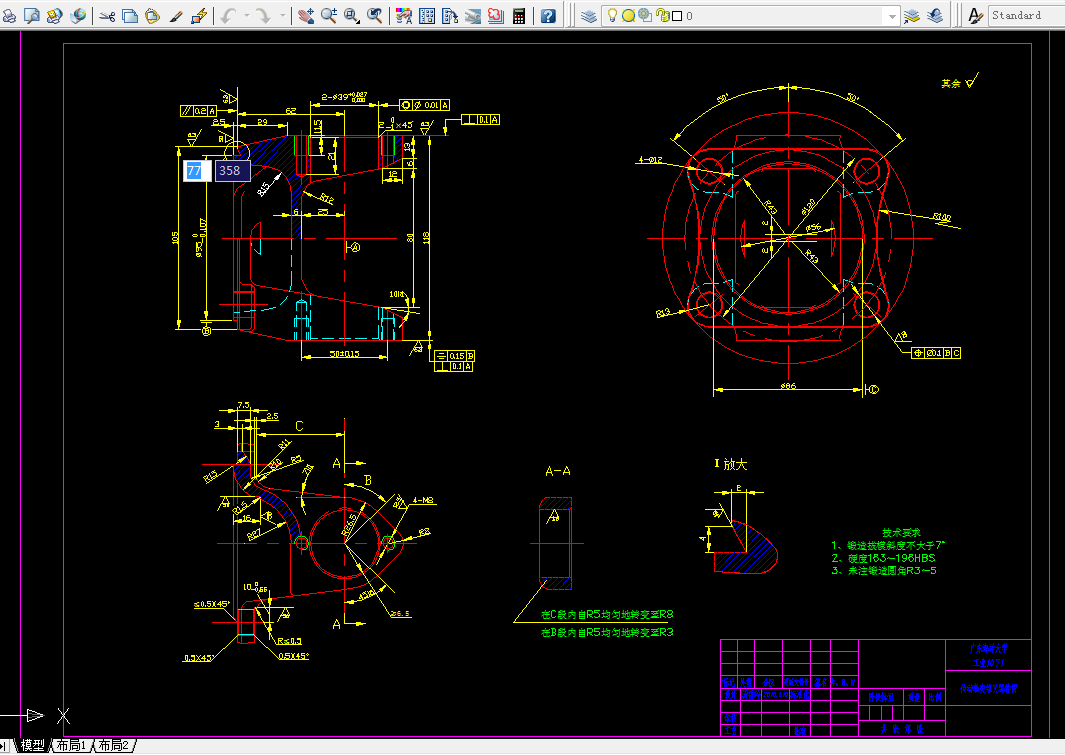Select the 在C段内自R5均匀地转变至R8 note
The height and width of the screenshot is (755, 1065).
click(607, 614)
